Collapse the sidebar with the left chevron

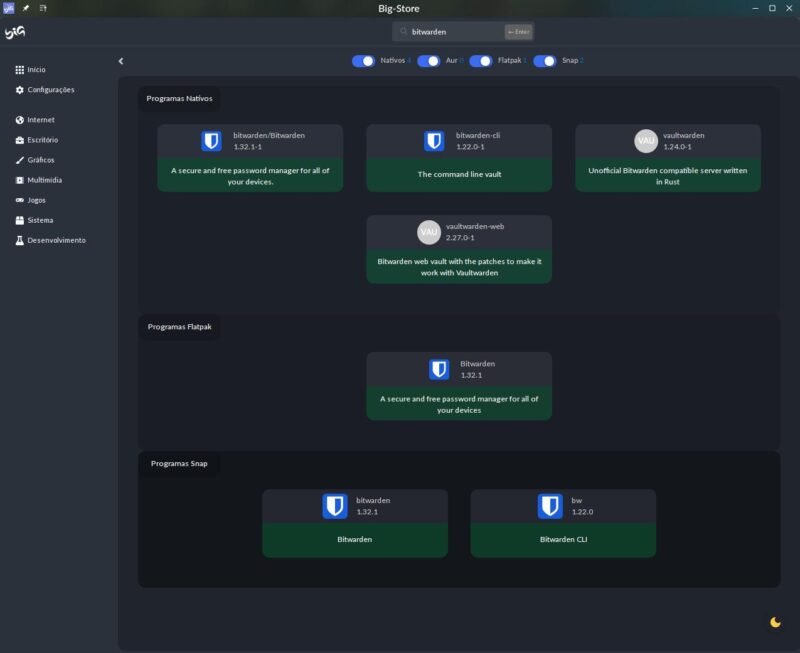coord(121,61)
